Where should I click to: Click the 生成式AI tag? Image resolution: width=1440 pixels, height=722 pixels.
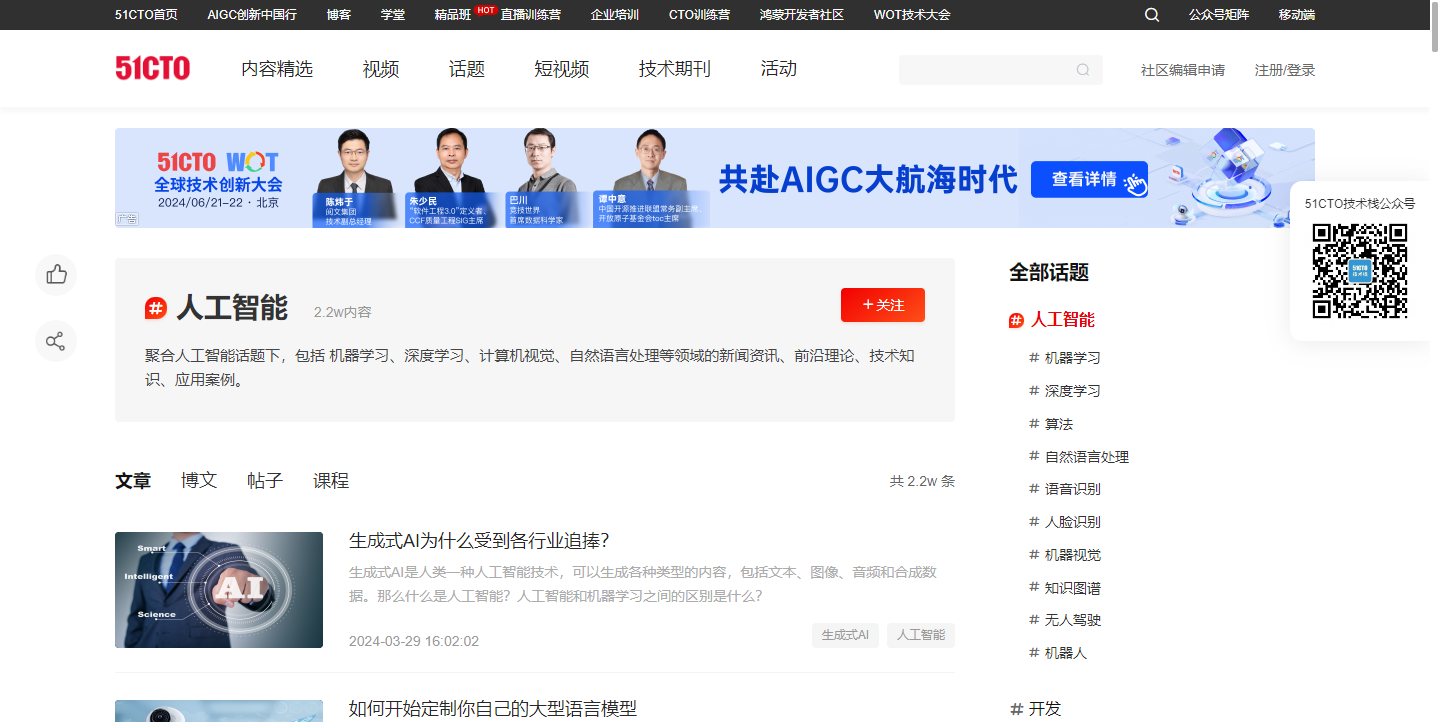[x=845, y=635]
